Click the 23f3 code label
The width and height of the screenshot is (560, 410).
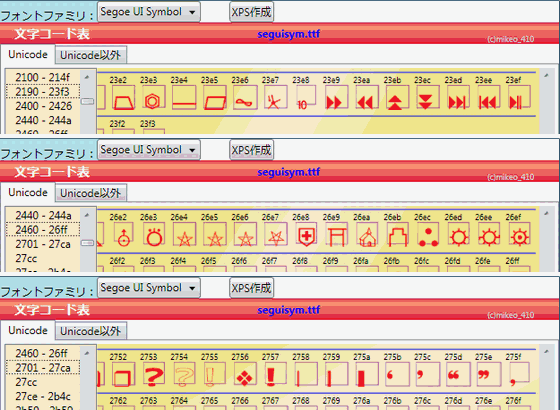click(x=148, y=124)
